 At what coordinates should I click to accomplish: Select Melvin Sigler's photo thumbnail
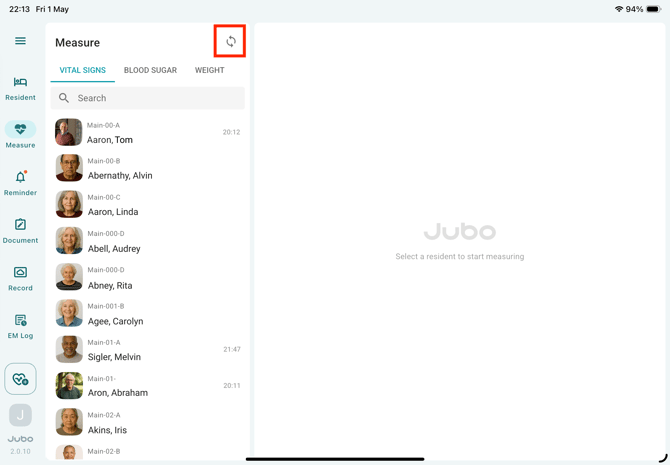pos(69,350)
